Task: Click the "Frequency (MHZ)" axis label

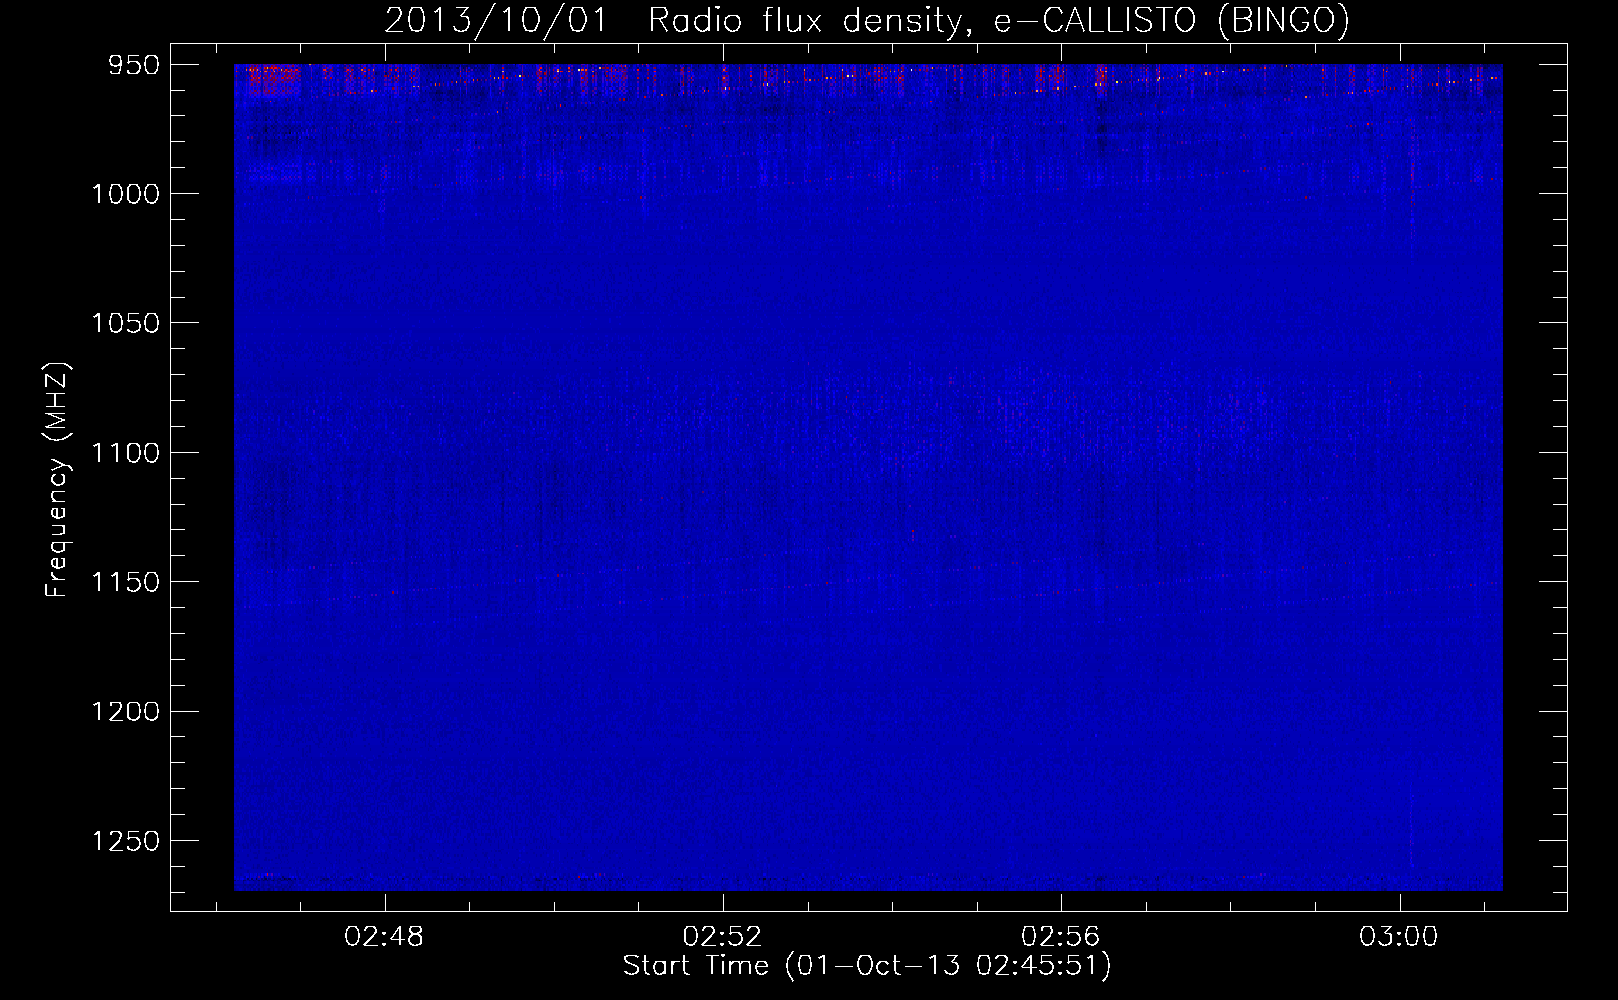Action: (x=58, y=480)
